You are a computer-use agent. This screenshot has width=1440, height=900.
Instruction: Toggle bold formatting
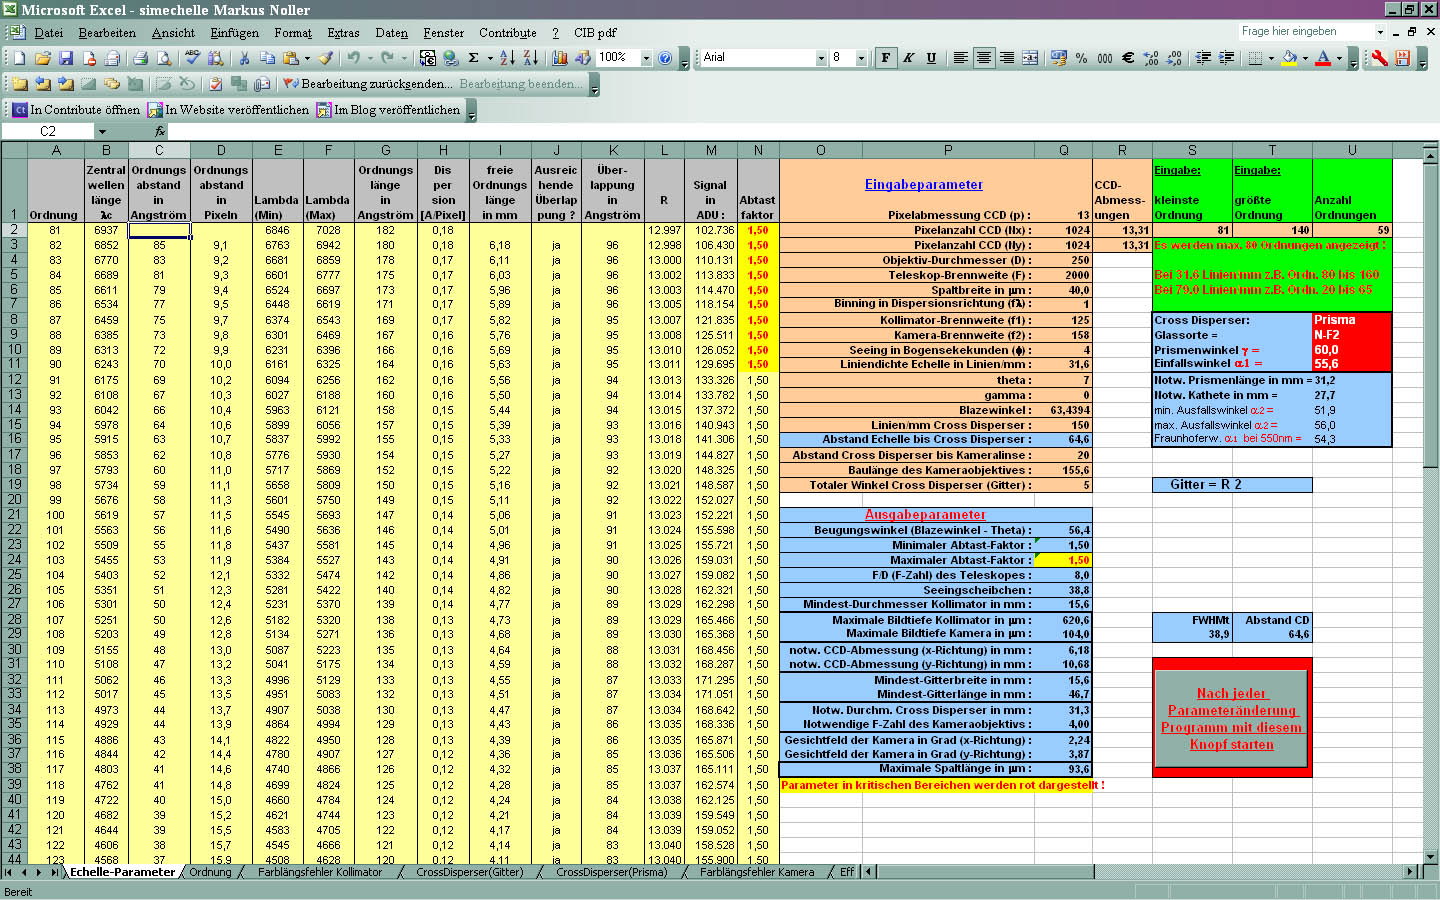(x=886, y=57)
